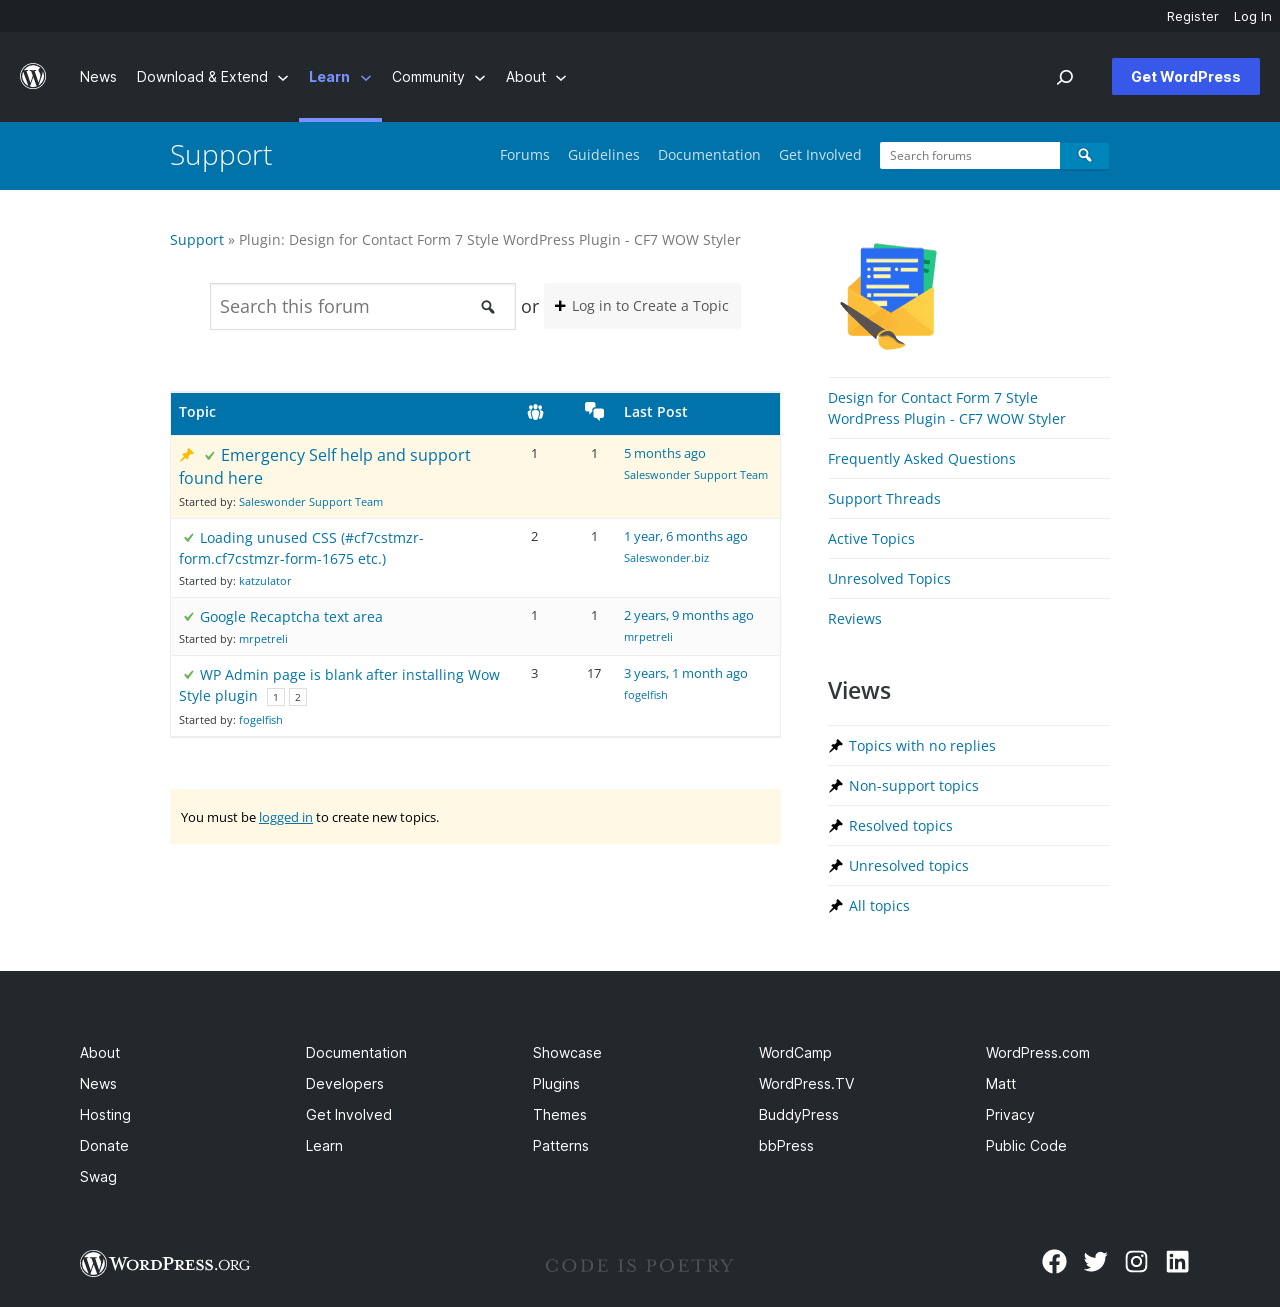Focus the Search forums input field

click(x=970, y=156)
